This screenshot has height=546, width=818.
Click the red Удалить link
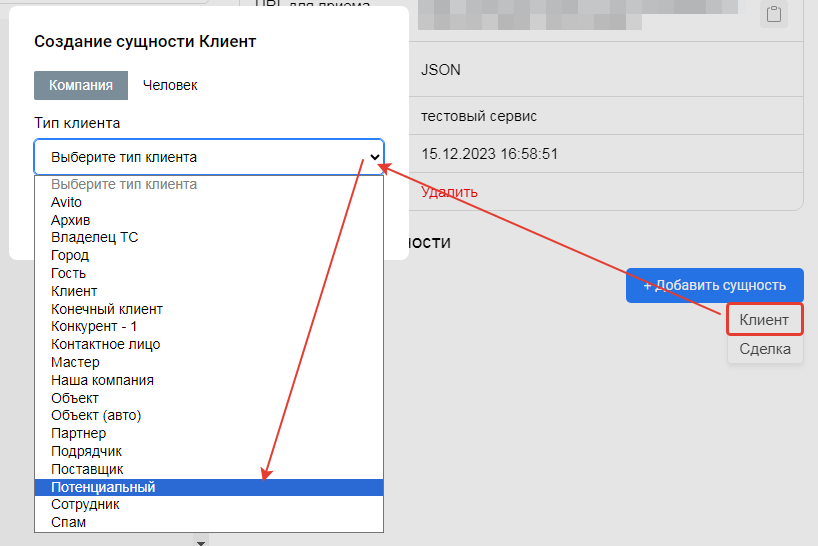(x=449, y=192)
